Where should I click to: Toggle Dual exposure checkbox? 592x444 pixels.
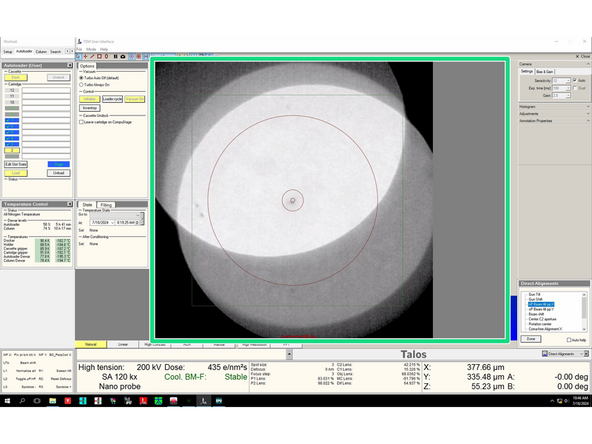coord(575,88)
